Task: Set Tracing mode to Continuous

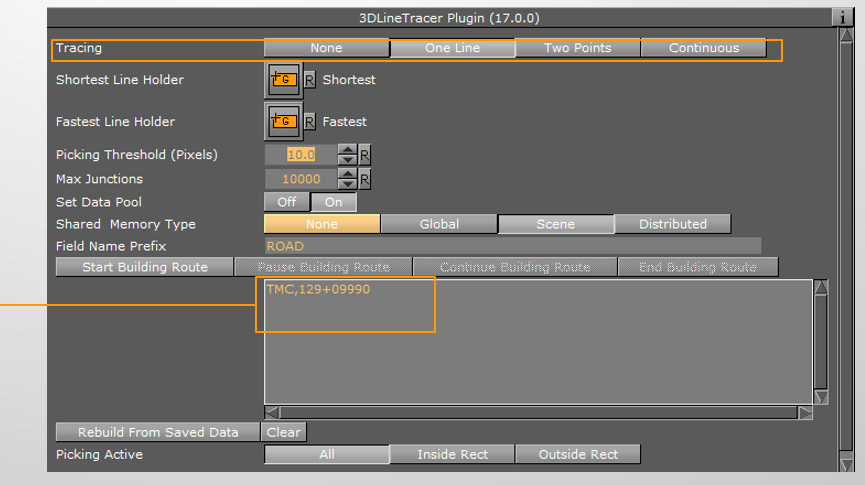Action: (x=703, y=48)
